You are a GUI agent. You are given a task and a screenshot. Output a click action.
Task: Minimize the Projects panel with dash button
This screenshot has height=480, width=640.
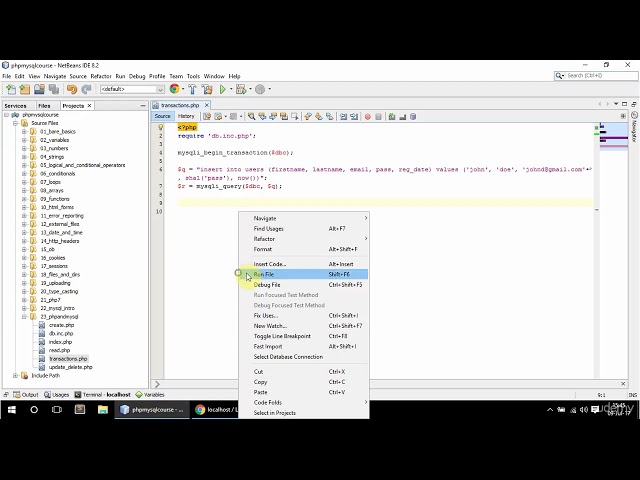point(143,106)
